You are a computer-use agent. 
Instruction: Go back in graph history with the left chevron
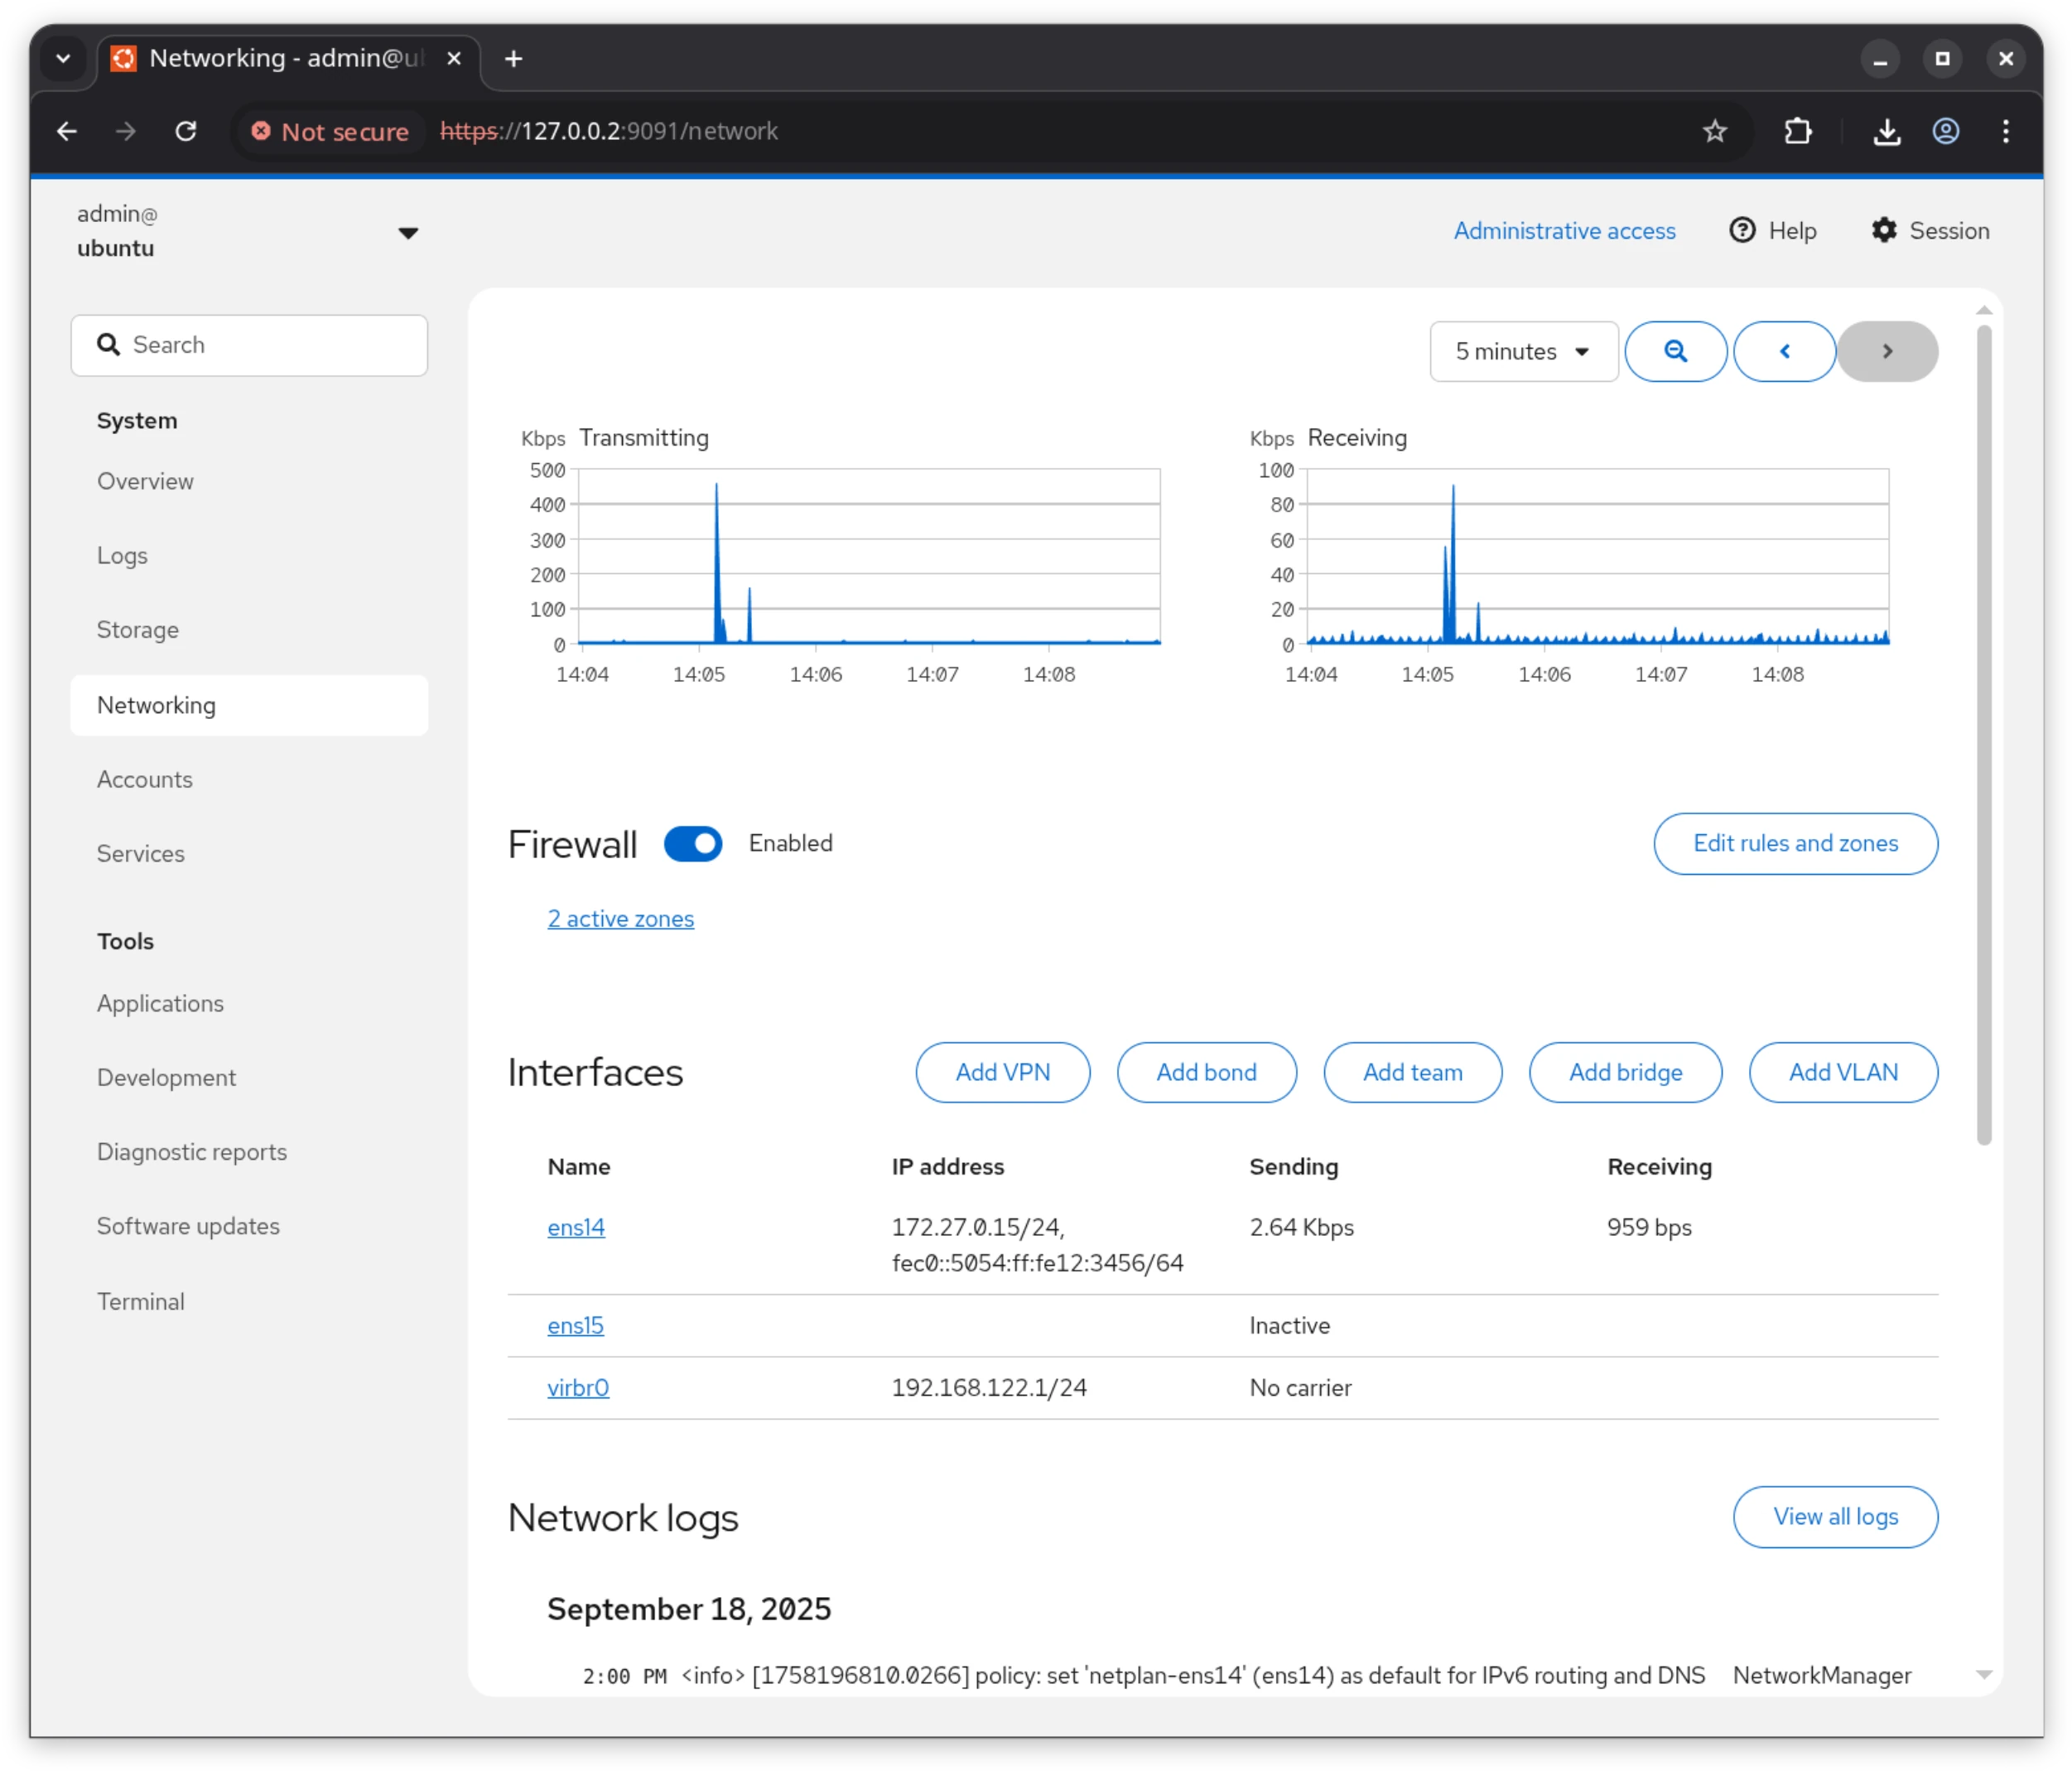1784,351
